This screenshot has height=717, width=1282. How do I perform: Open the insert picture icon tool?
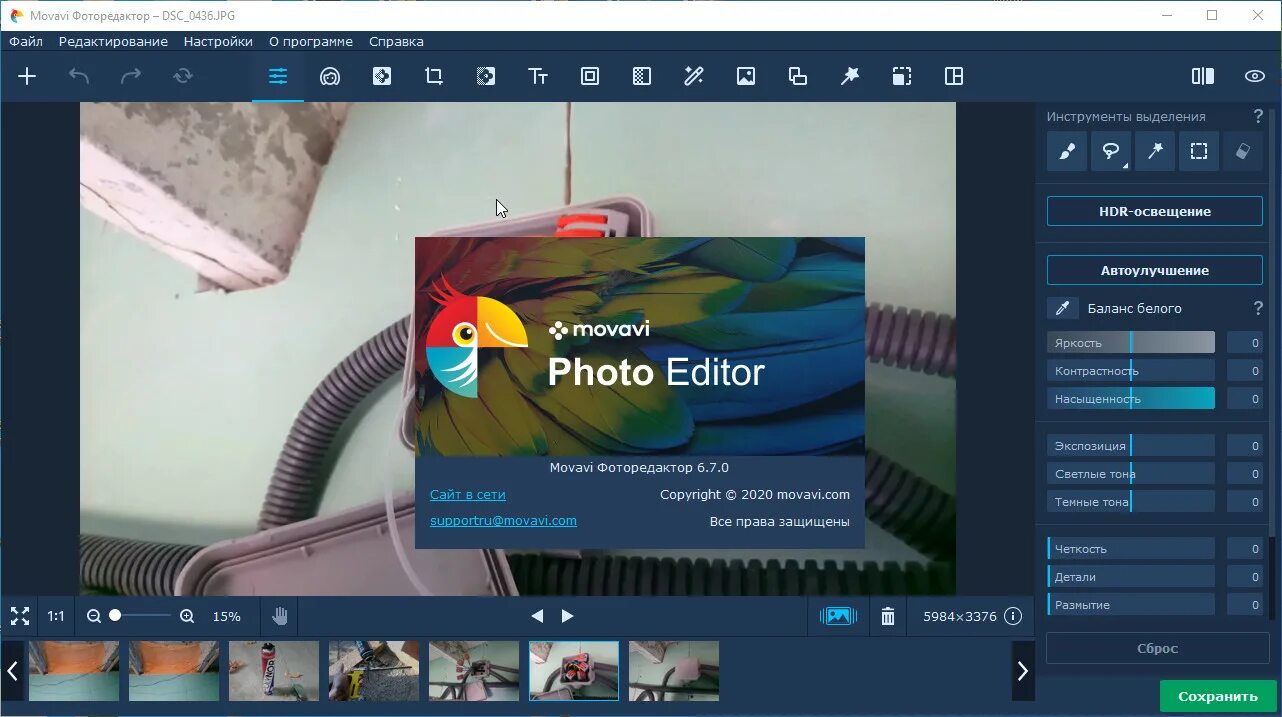(x=746, y=76)
